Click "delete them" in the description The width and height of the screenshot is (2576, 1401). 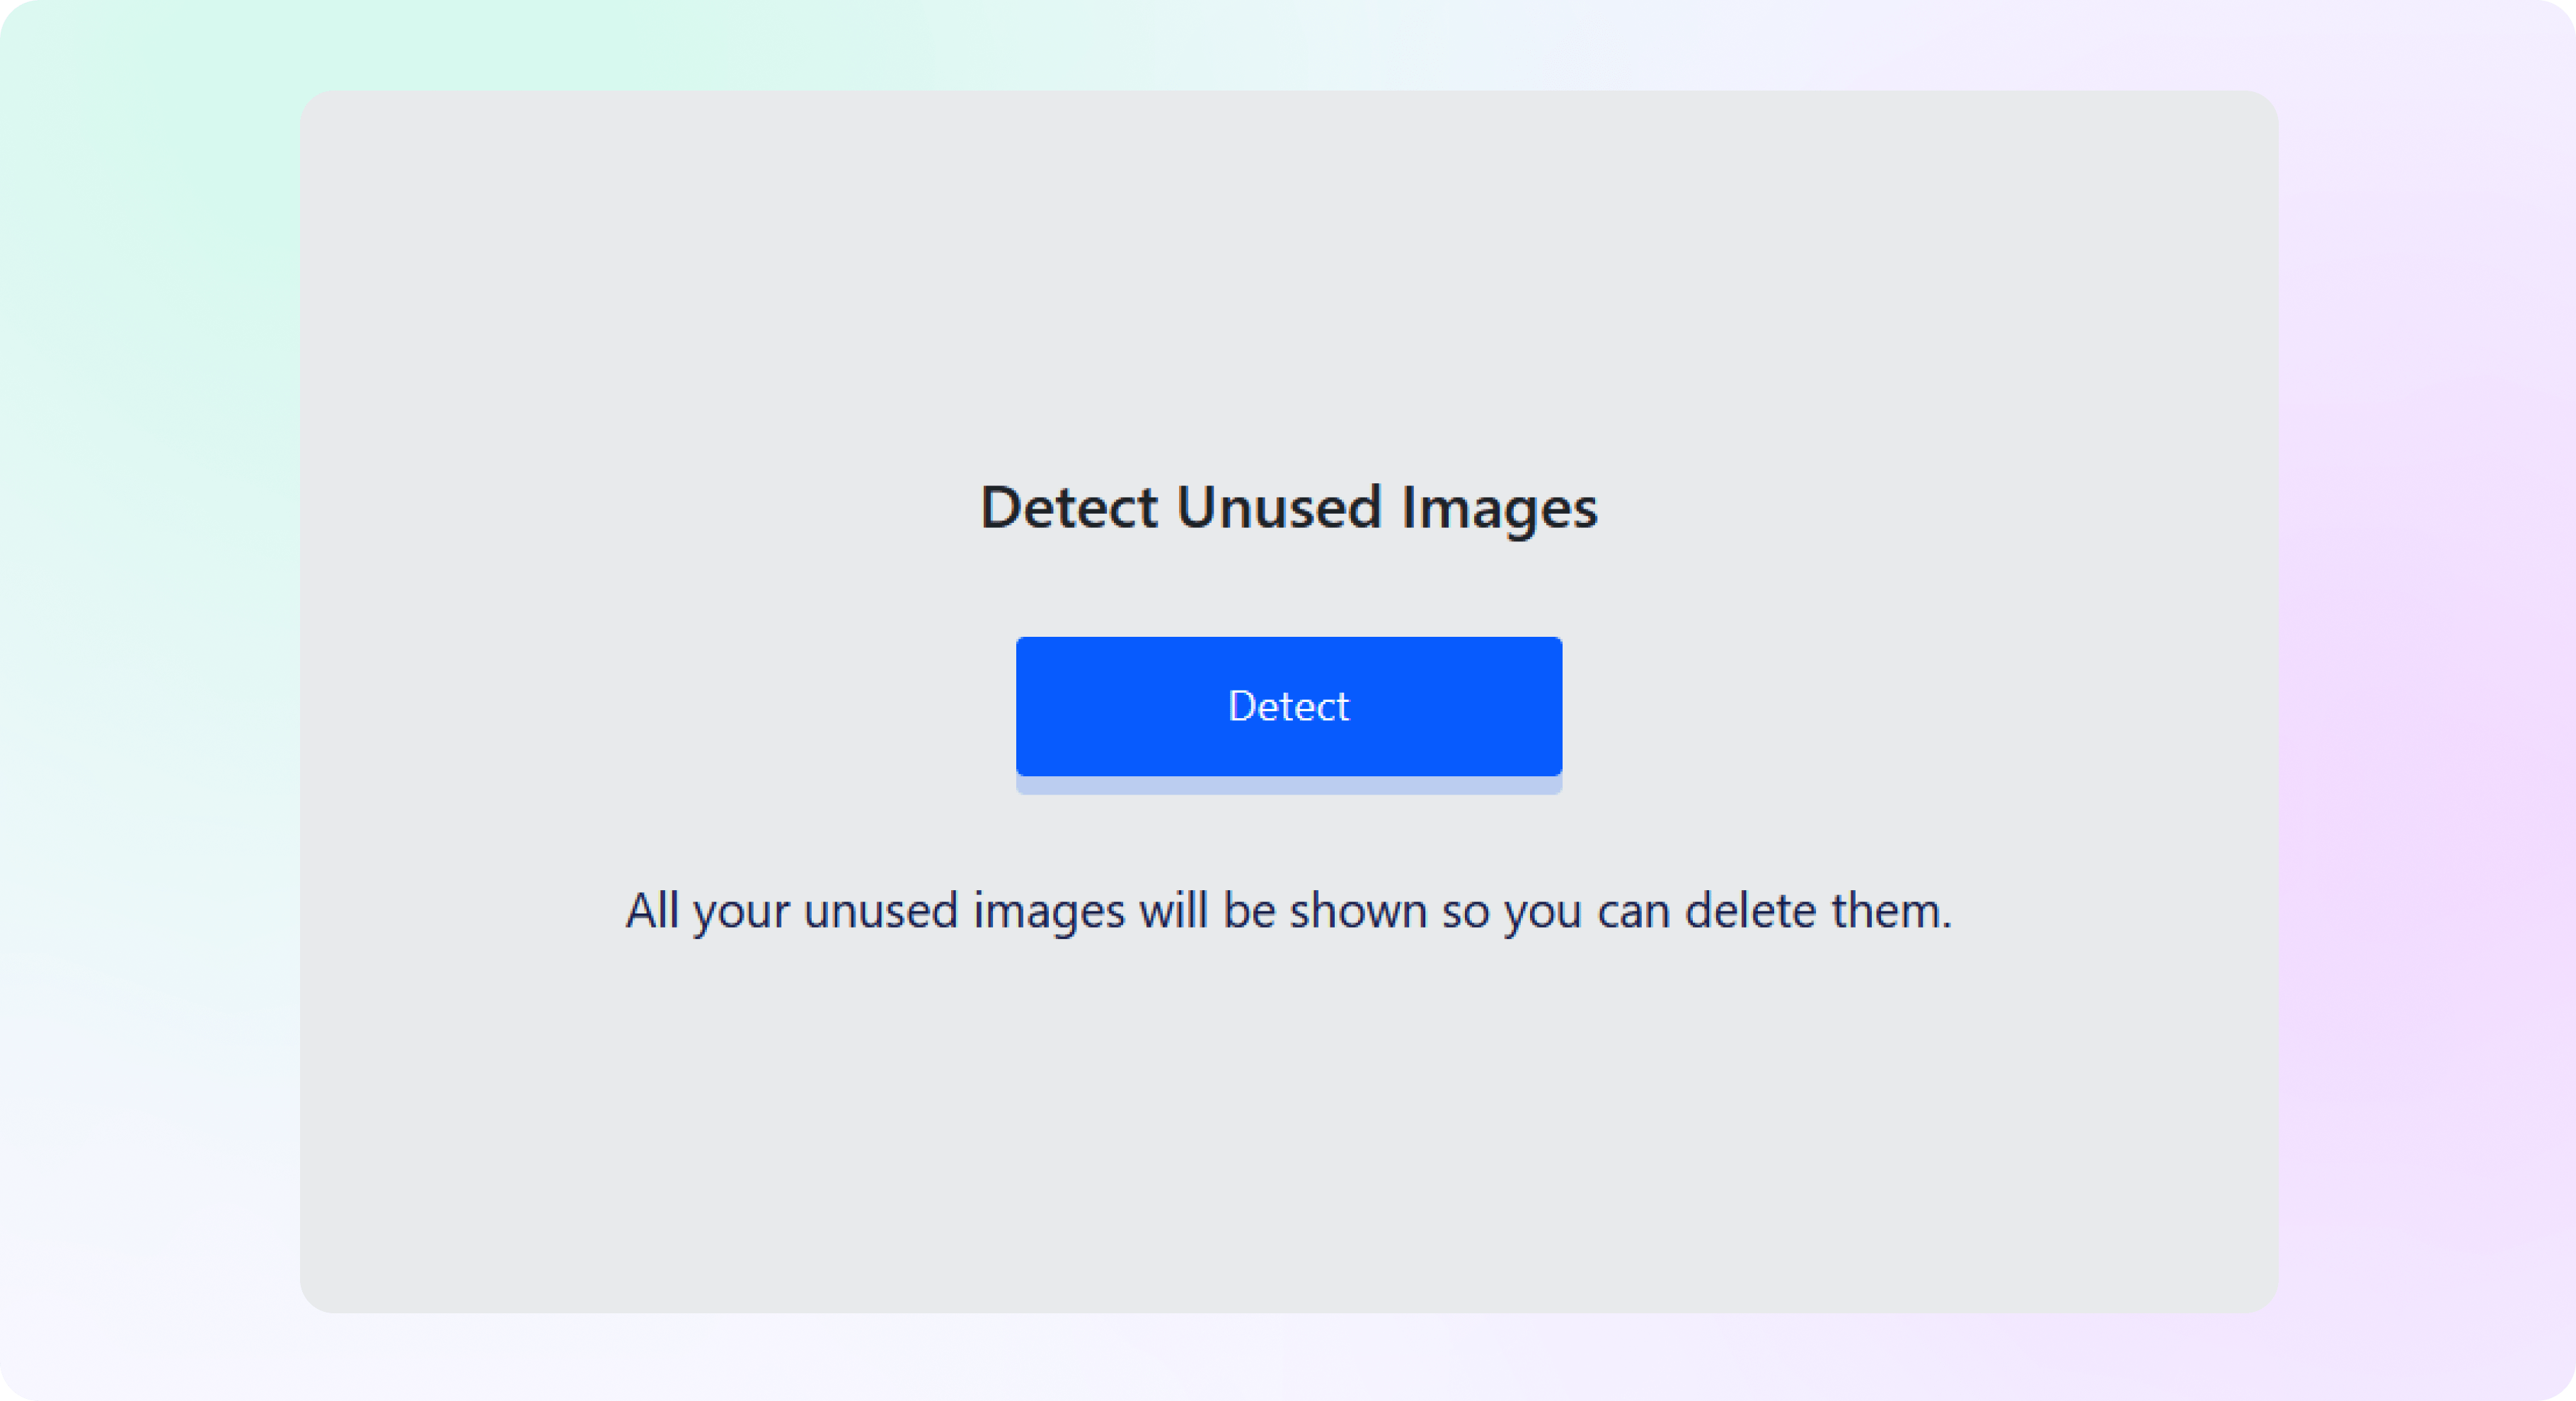point(1817,911)
